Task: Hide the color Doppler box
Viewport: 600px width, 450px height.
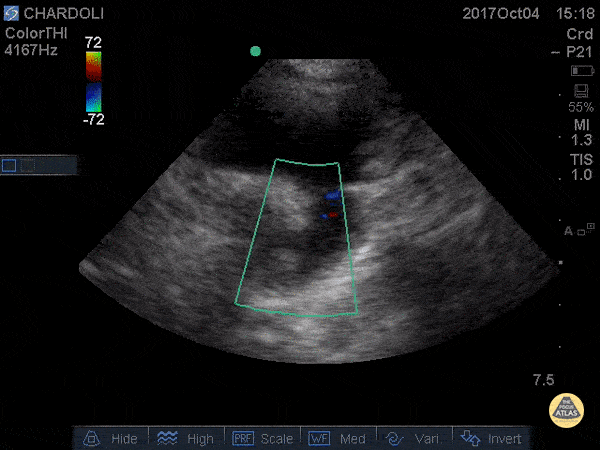Action: (110, 438)
